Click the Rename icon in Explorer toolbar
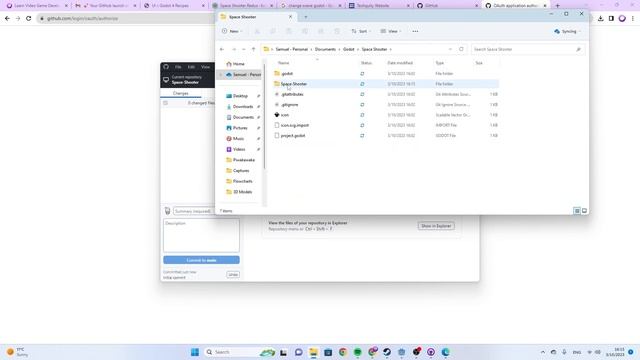 pos(304,31)
